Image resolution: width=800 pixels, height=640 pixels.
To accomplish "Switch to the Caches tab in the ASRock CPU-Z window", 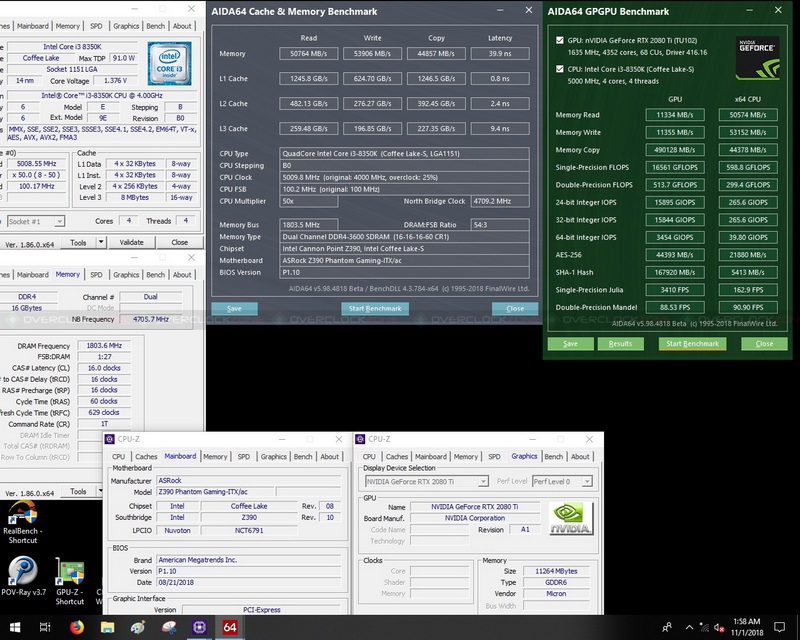I will click(146, 456).
